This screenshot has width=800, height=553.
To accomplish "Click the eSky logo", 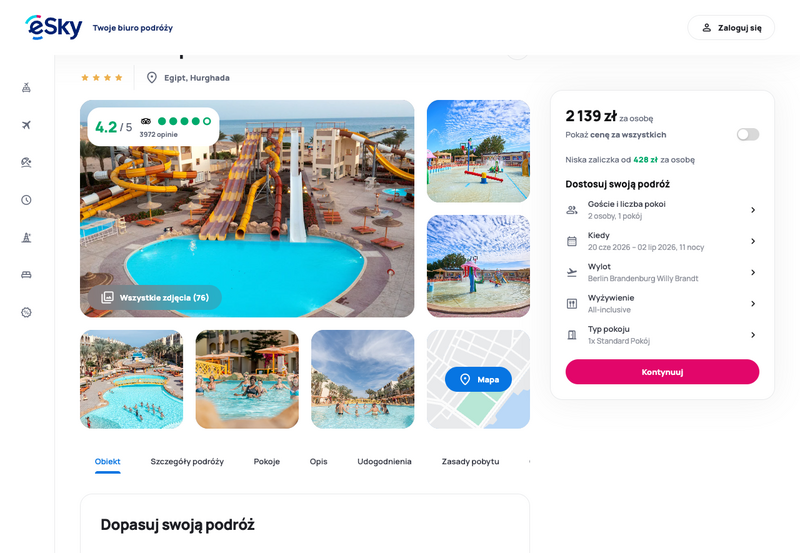I will coord(54,27).
